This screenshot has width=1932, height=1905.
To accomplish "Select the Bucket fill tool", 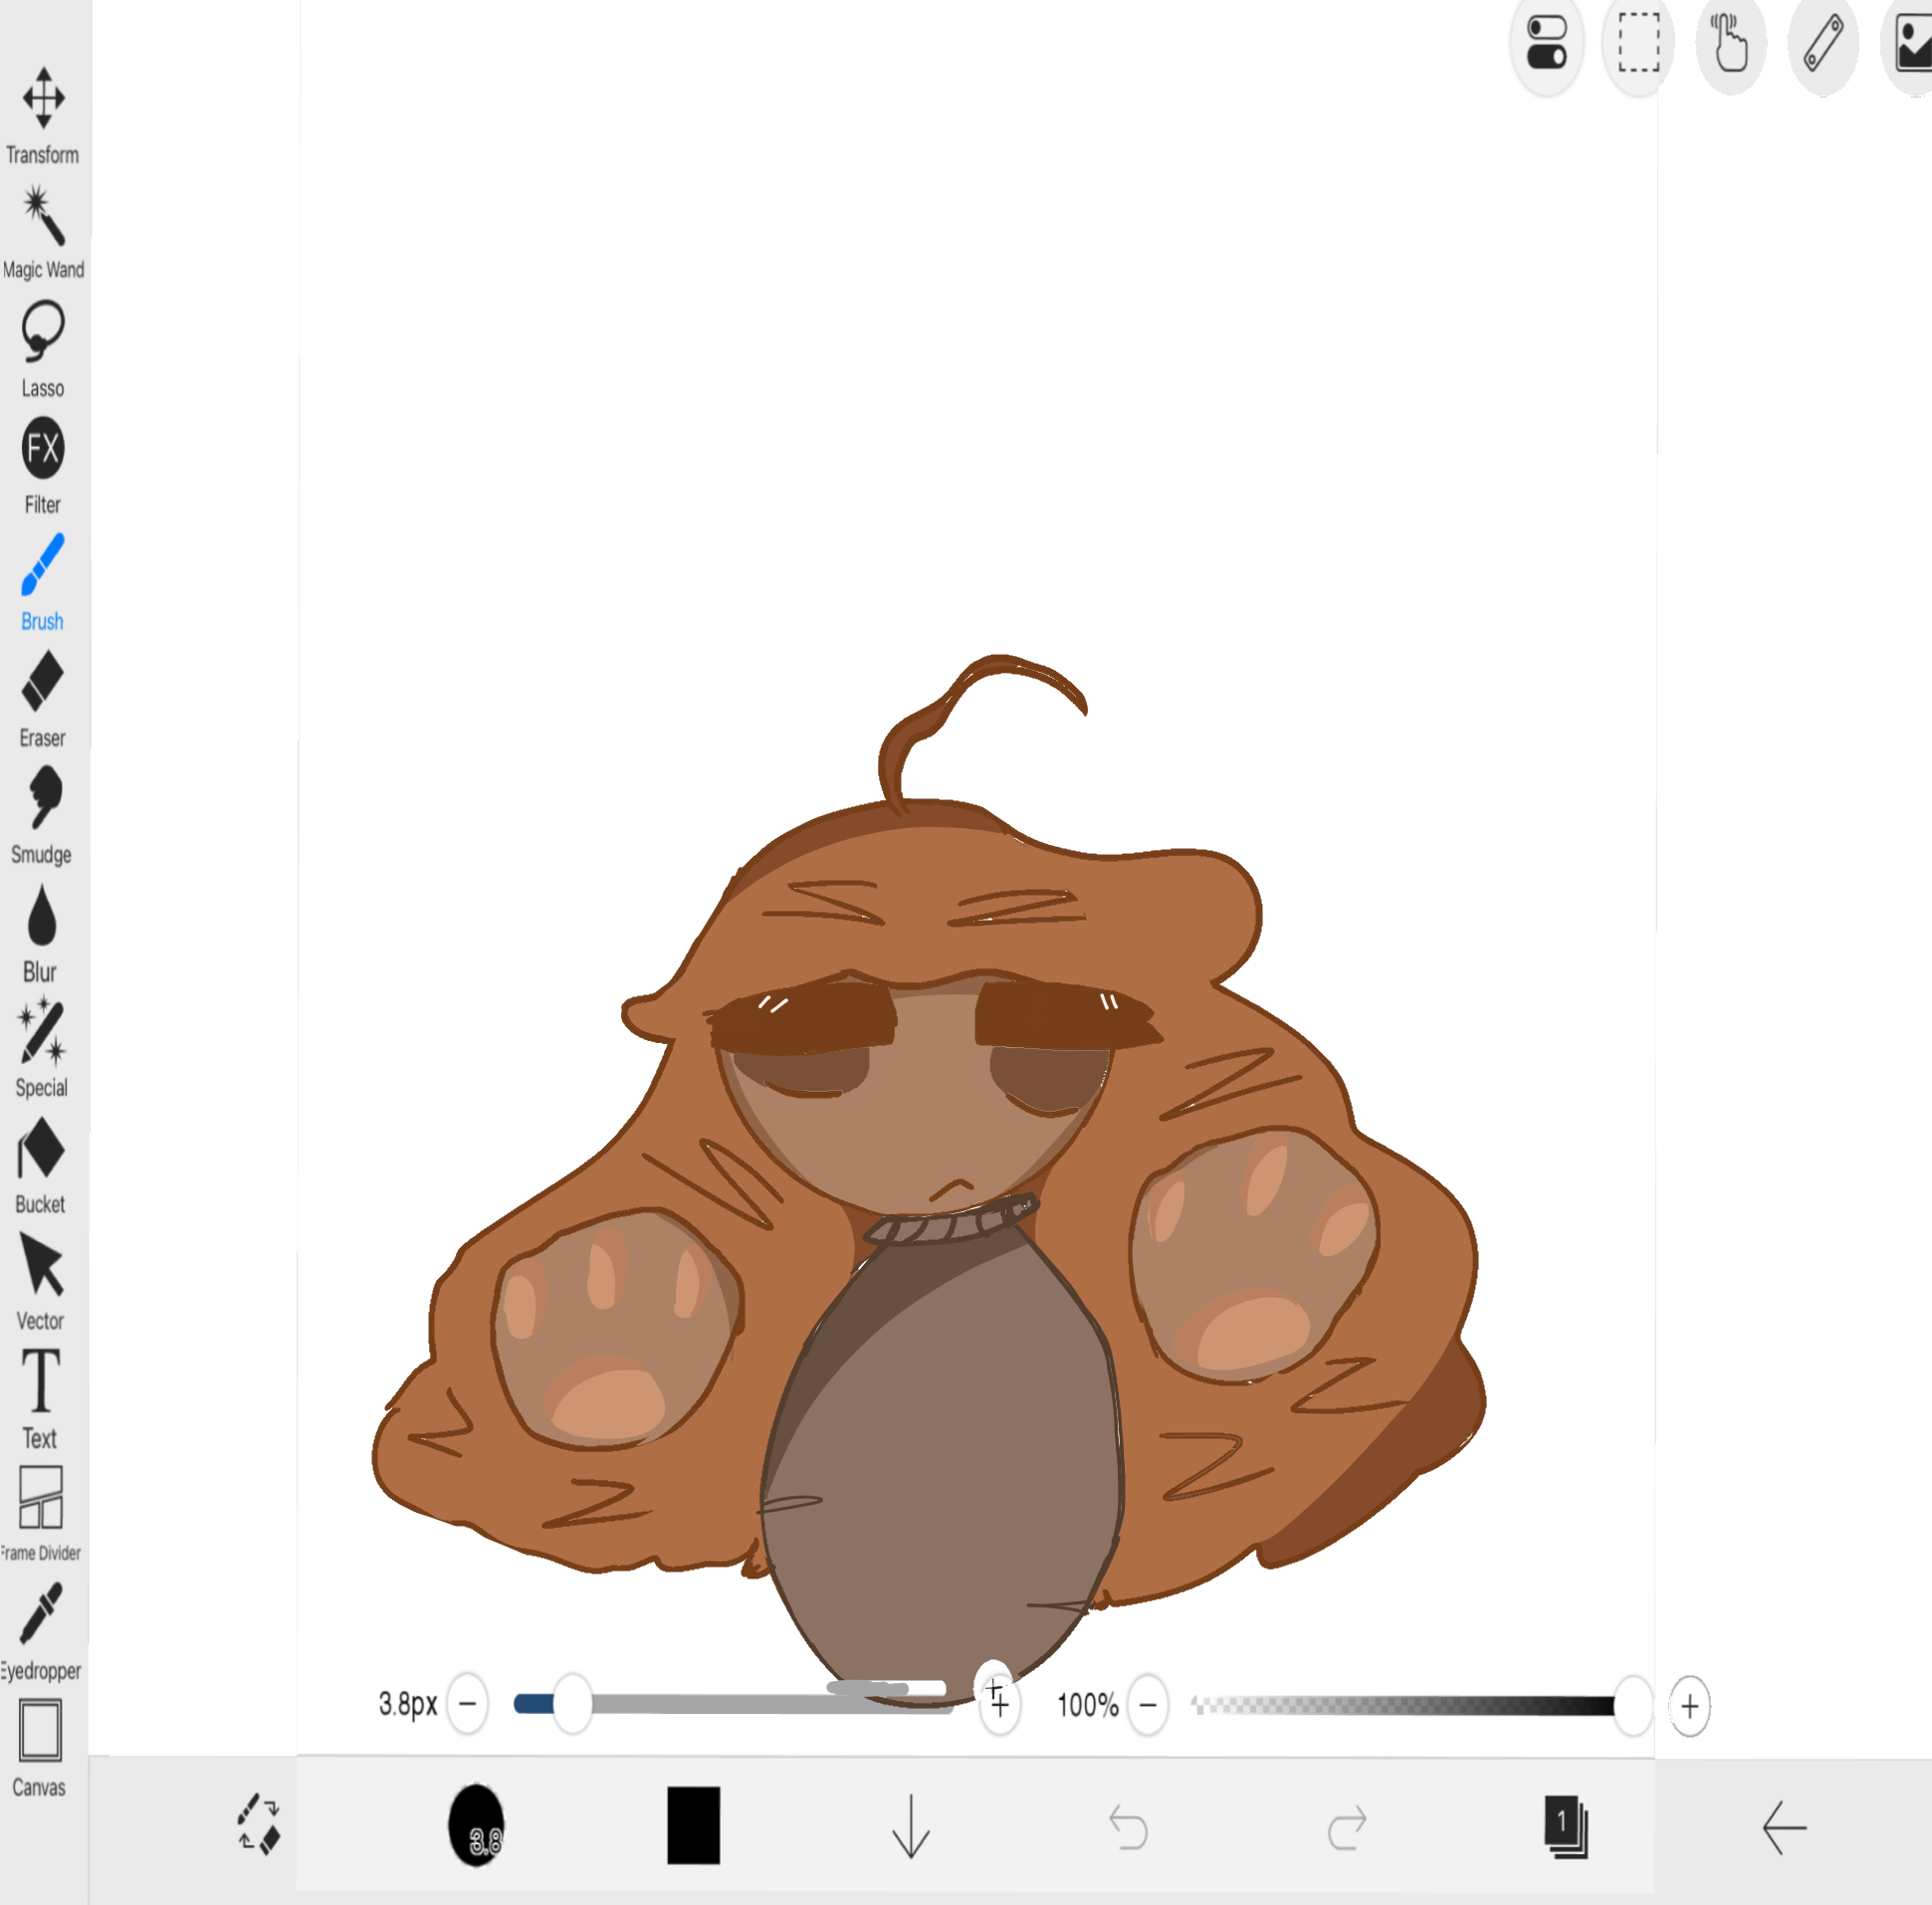I will click(x=41, y=1150).
